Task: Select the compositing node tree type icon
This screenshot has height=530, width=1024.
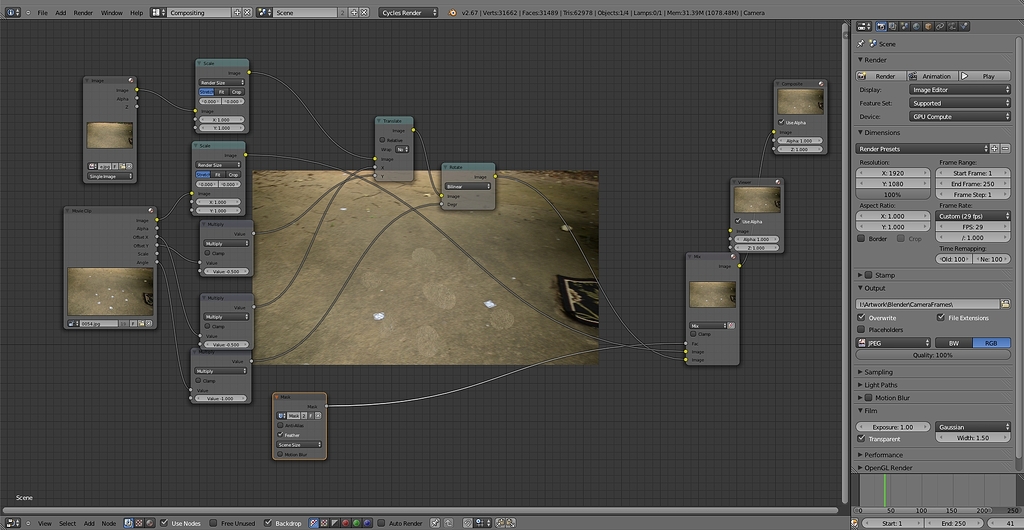Action: (x=127, y=523)
